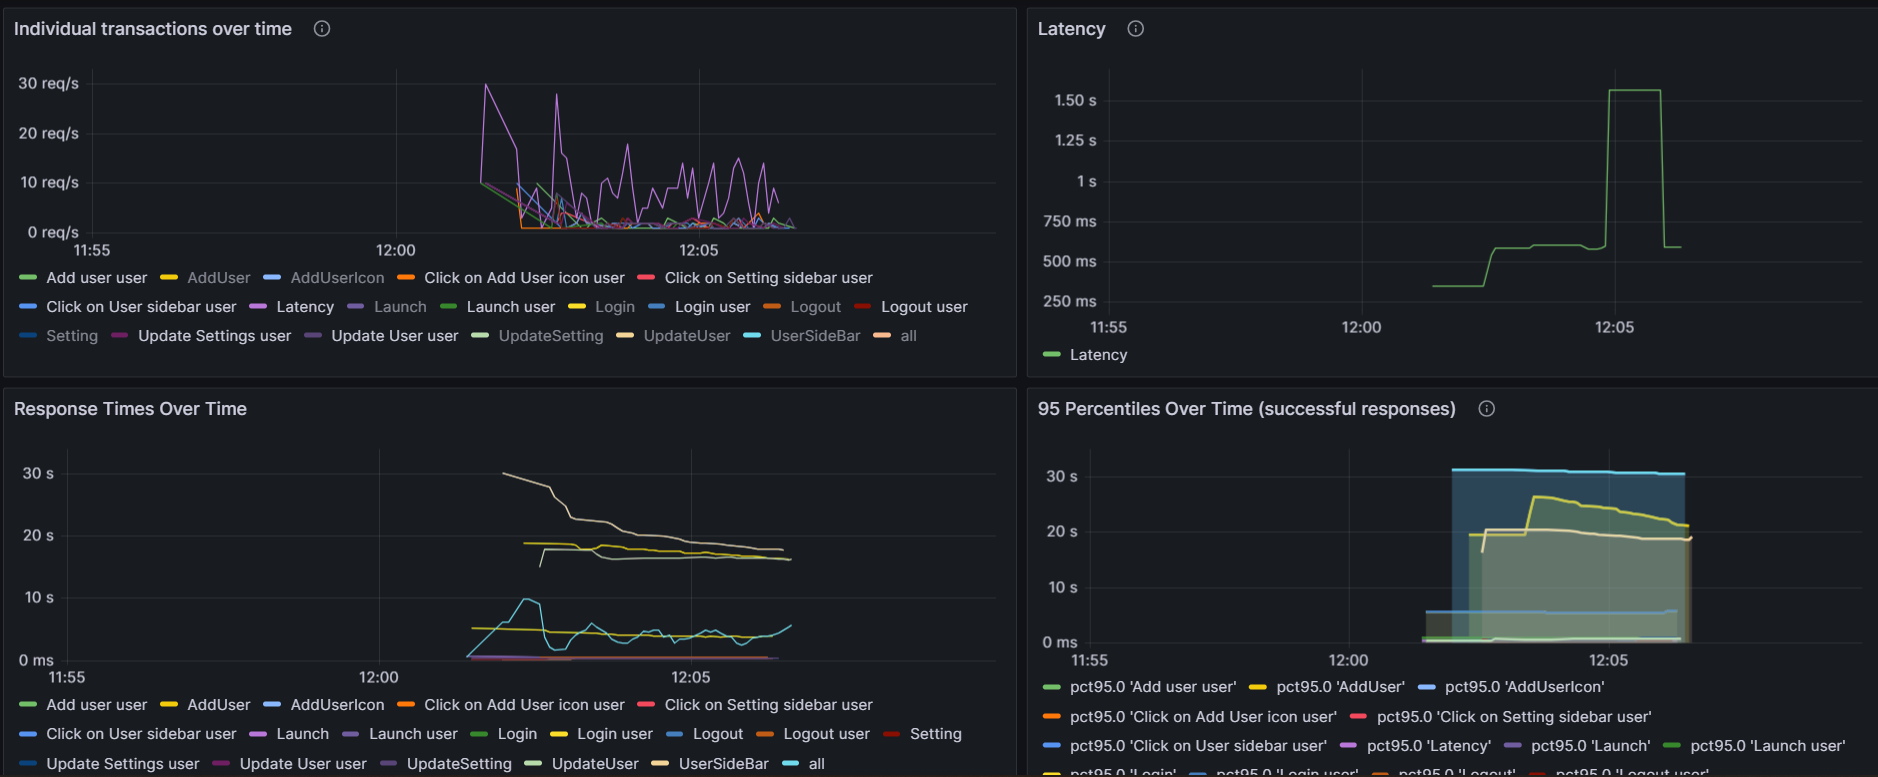Show only pct95.0 'Click on Add User icon user'
1878x777 pixels.
point(1202,717)
